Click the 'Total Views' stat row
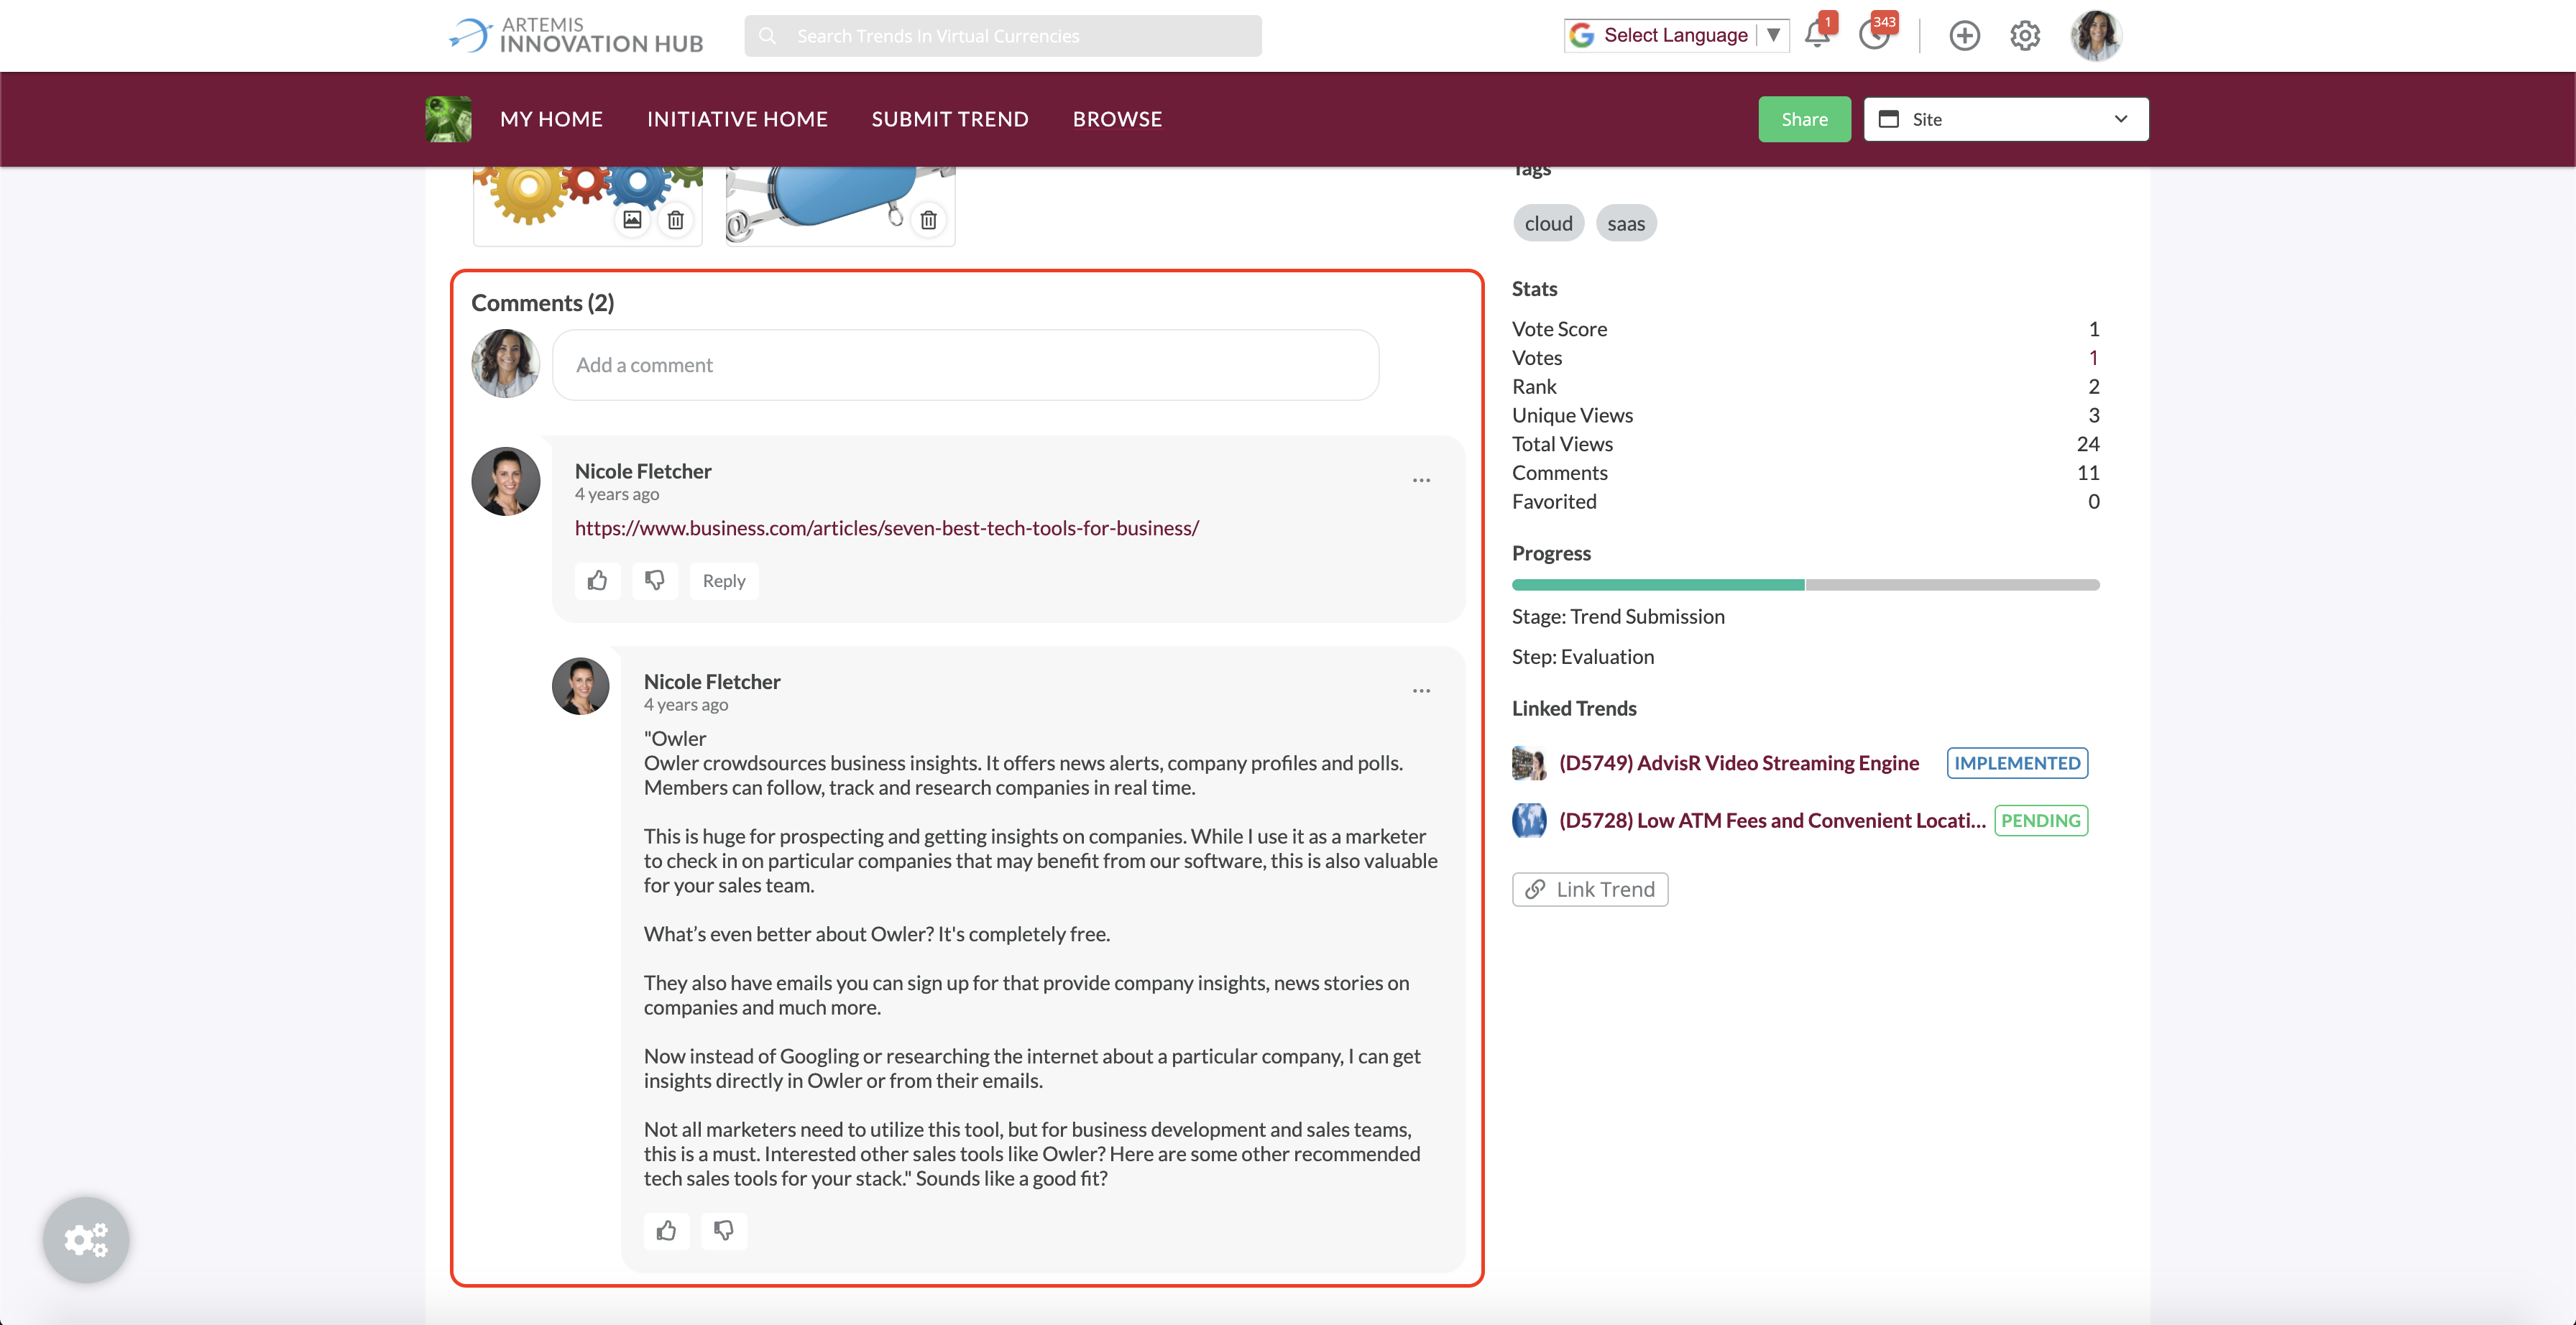This screenshot has width=2576, height=1325. click(x=1805, y=444)
